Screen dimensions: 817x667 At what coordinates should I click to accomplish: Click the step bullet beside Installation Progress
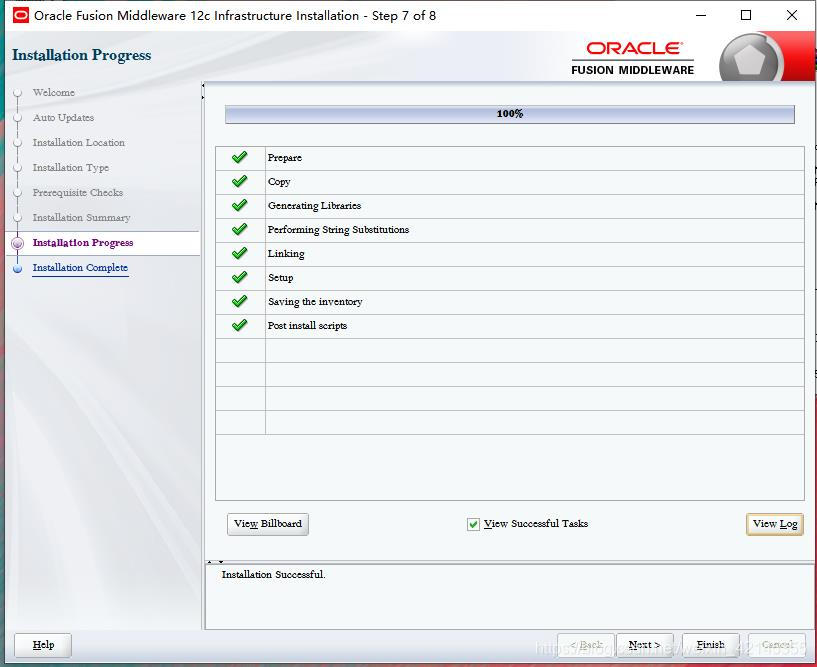point(18,243)
